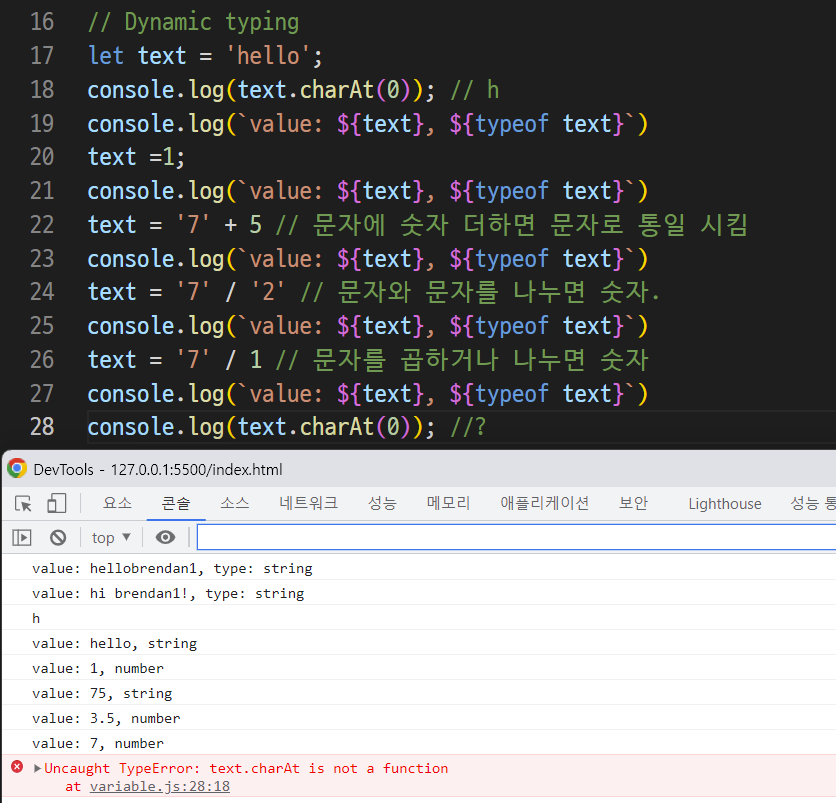
Task: Click console output 'value: 1, number'
Action: pyautogui.click(x=98, y=669)
